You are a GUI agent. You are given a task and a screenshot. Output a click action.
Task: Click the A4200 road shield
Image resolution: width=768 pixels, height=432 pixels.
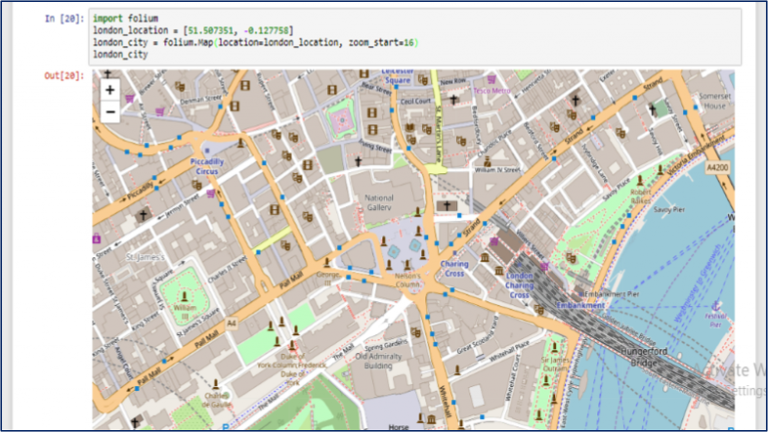716,166
